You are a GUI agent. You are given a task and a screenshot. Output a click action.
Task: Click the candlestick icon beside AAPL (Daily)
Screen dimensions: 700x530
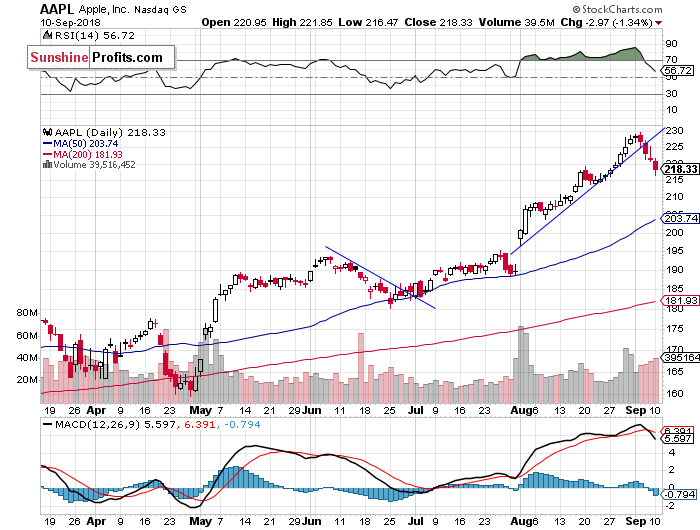[x=47, y=132]
